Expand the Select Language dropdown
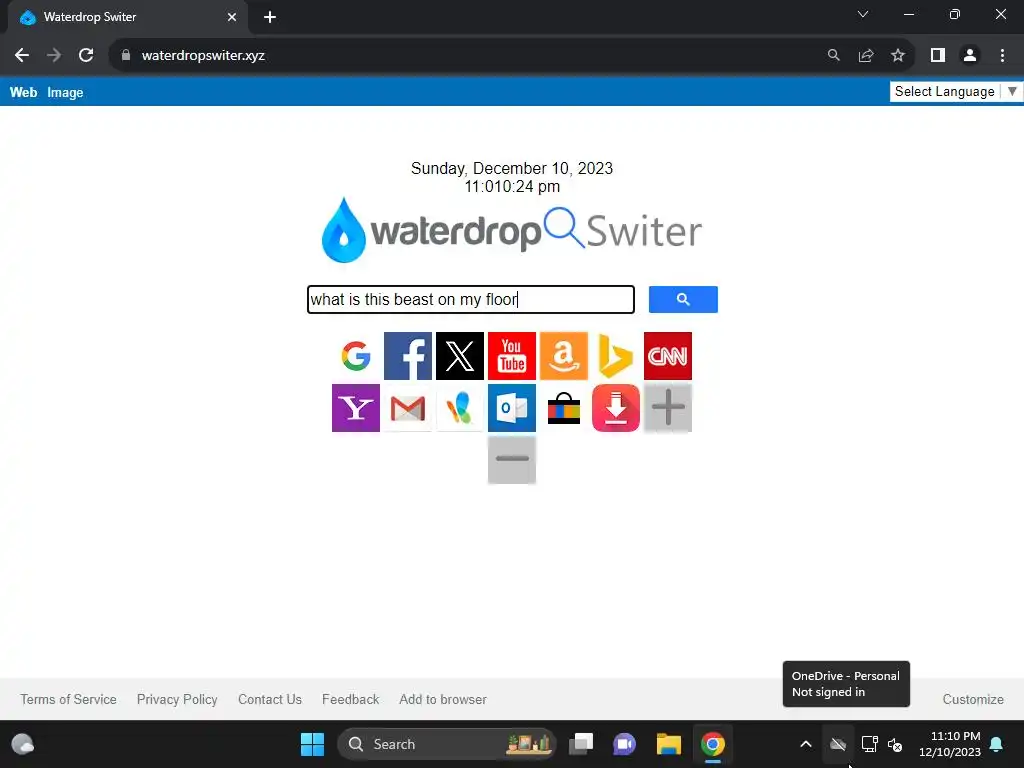1024x768 pixels. click(x=955, y=91)
